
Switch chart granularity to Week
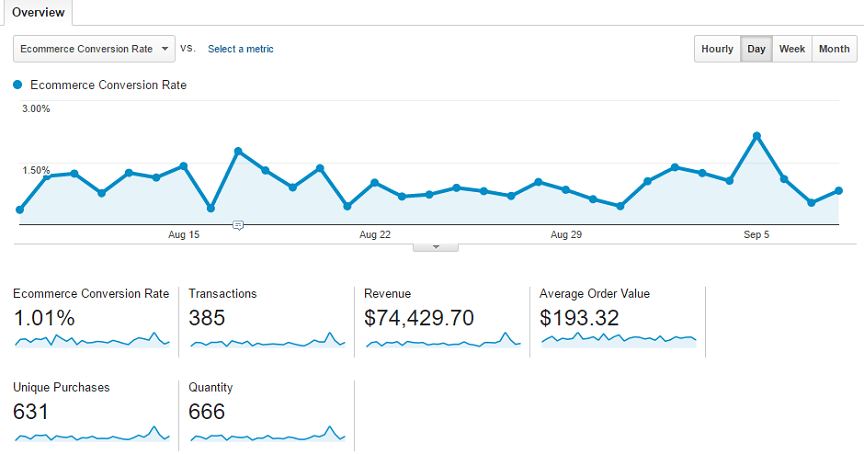(x=792, y=49)
